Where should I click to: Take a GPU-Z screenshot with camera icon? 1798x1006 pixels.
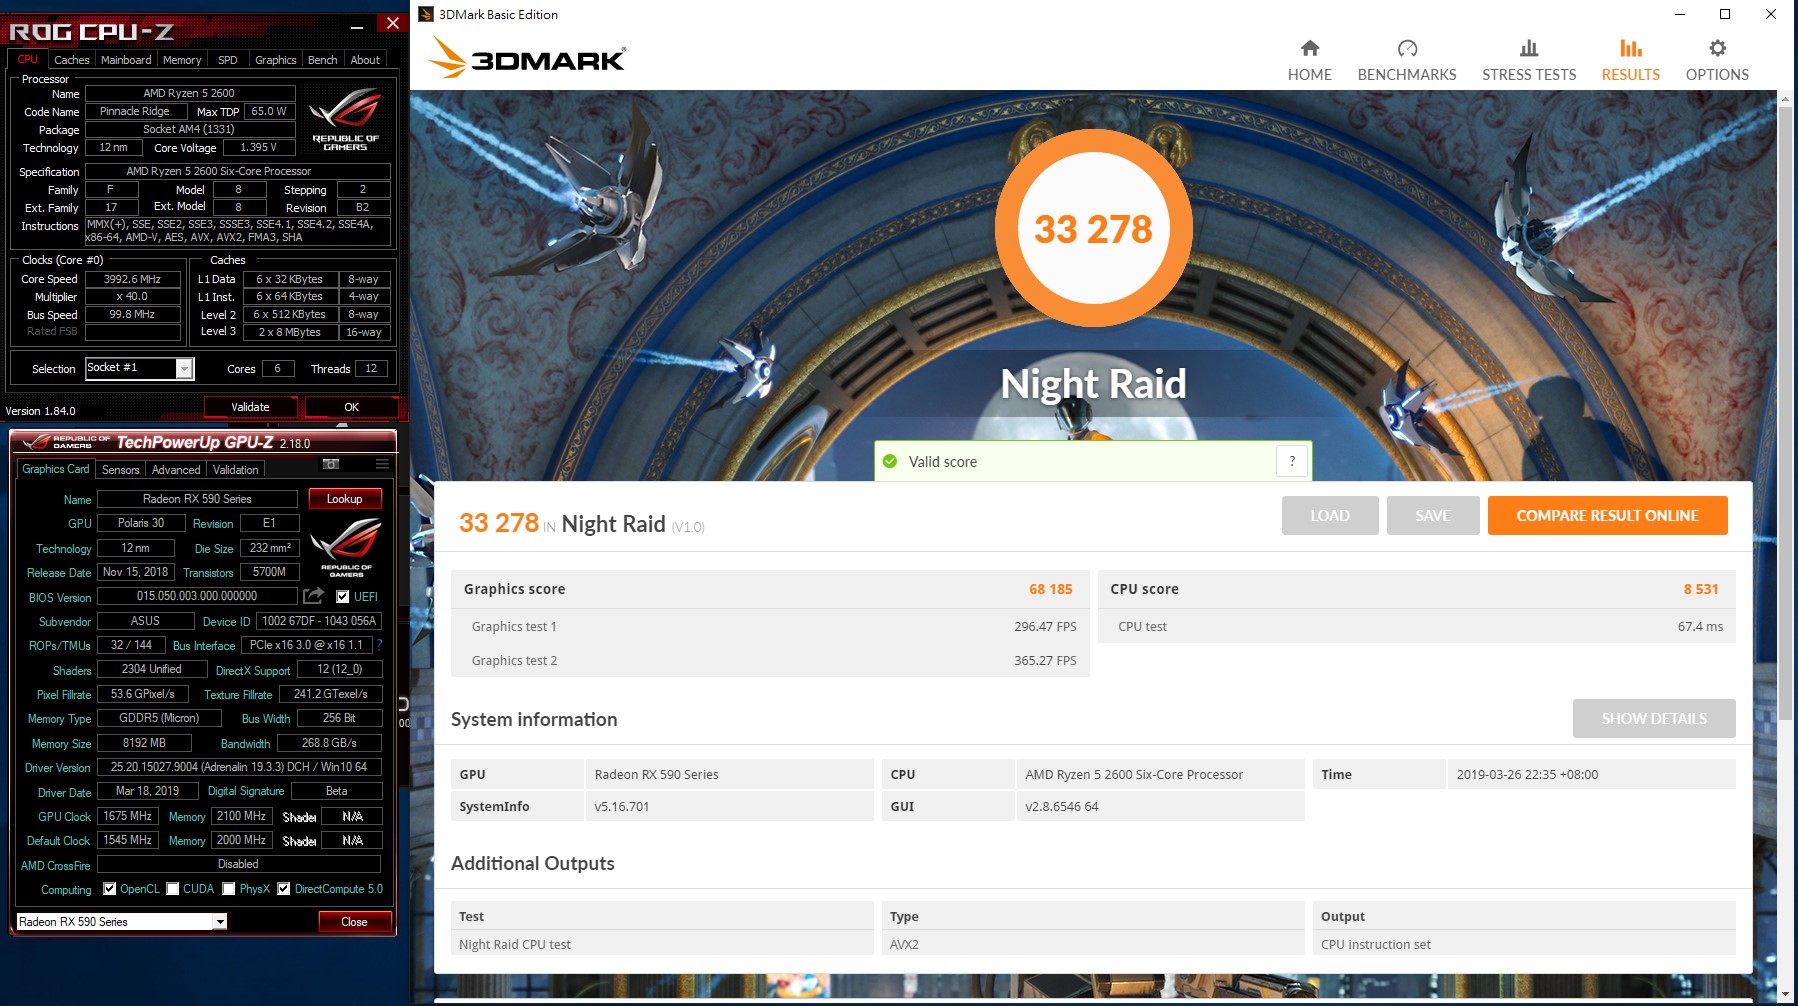coord(331,464)
